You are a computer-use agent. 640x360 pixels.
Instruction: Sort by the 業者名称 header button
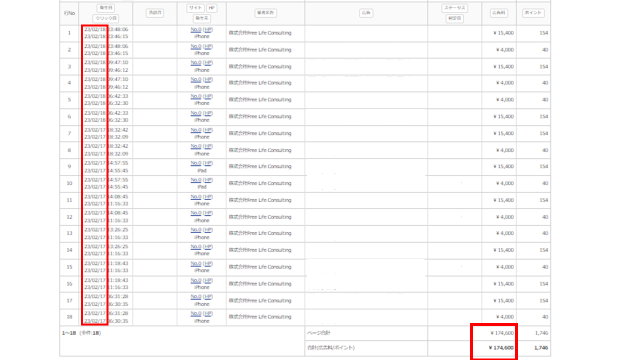(265, 13)
